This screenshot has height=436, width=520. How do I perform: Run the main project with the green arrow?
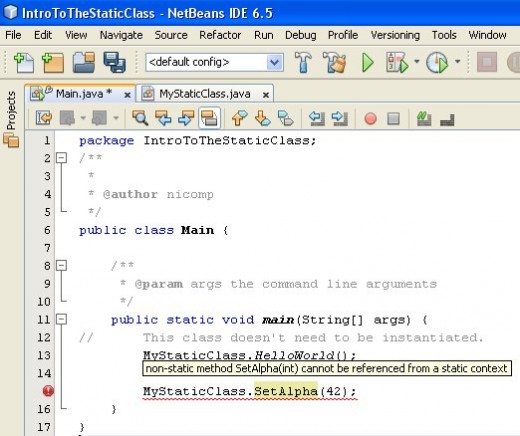click(368, 62)
